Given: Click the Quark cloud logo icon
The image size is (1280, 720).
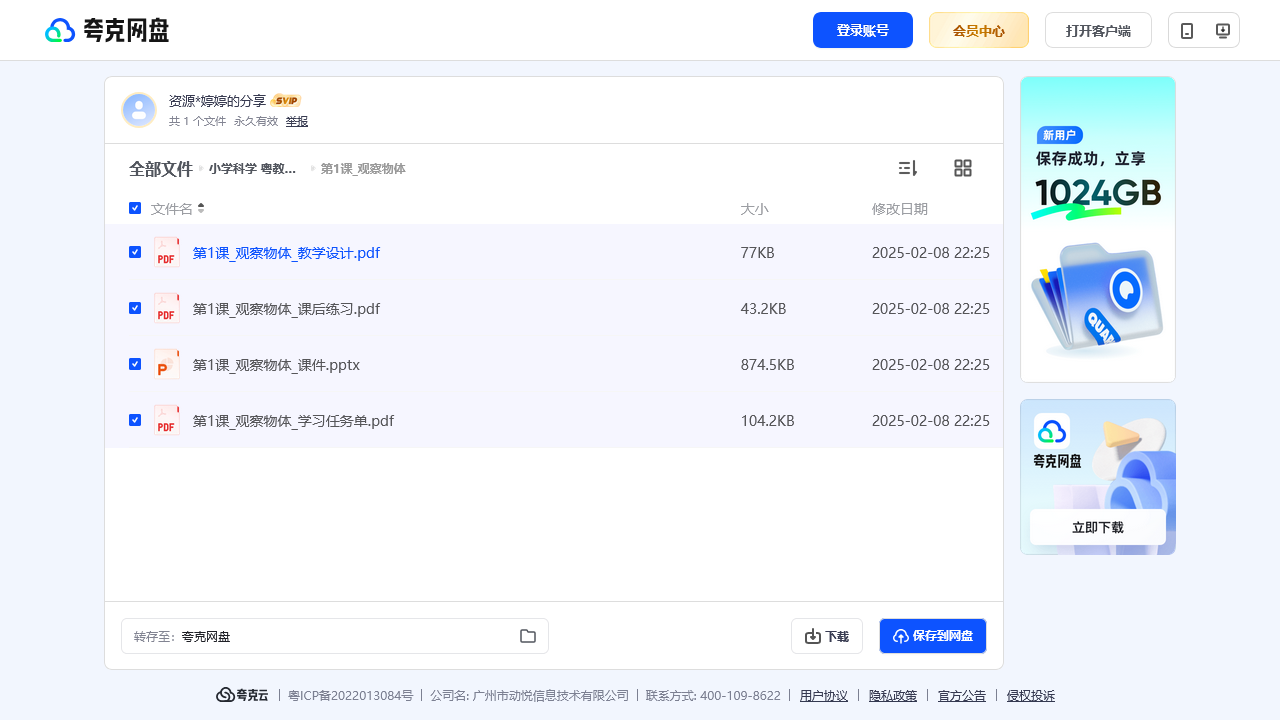Looking at the screenshot, I should (60, 30).
